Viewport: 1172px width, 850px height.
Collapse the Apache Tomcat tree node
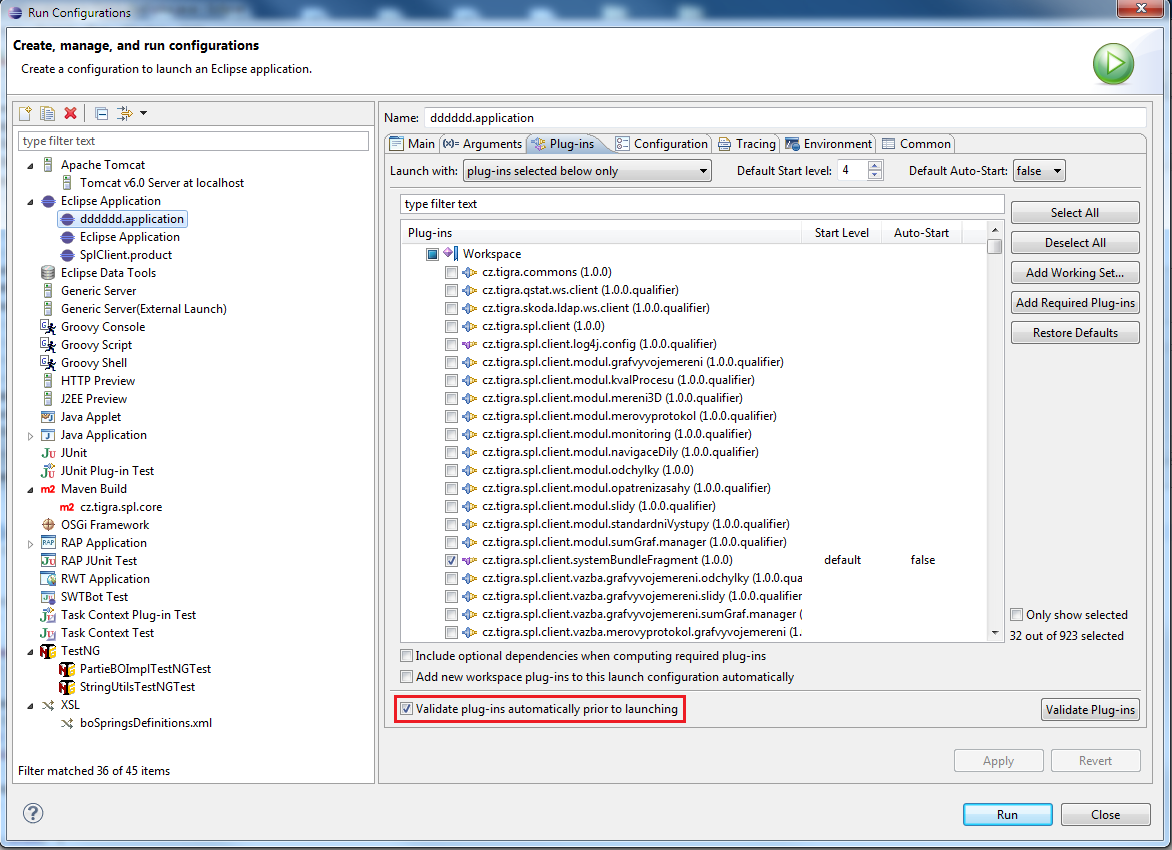point(30,166)
